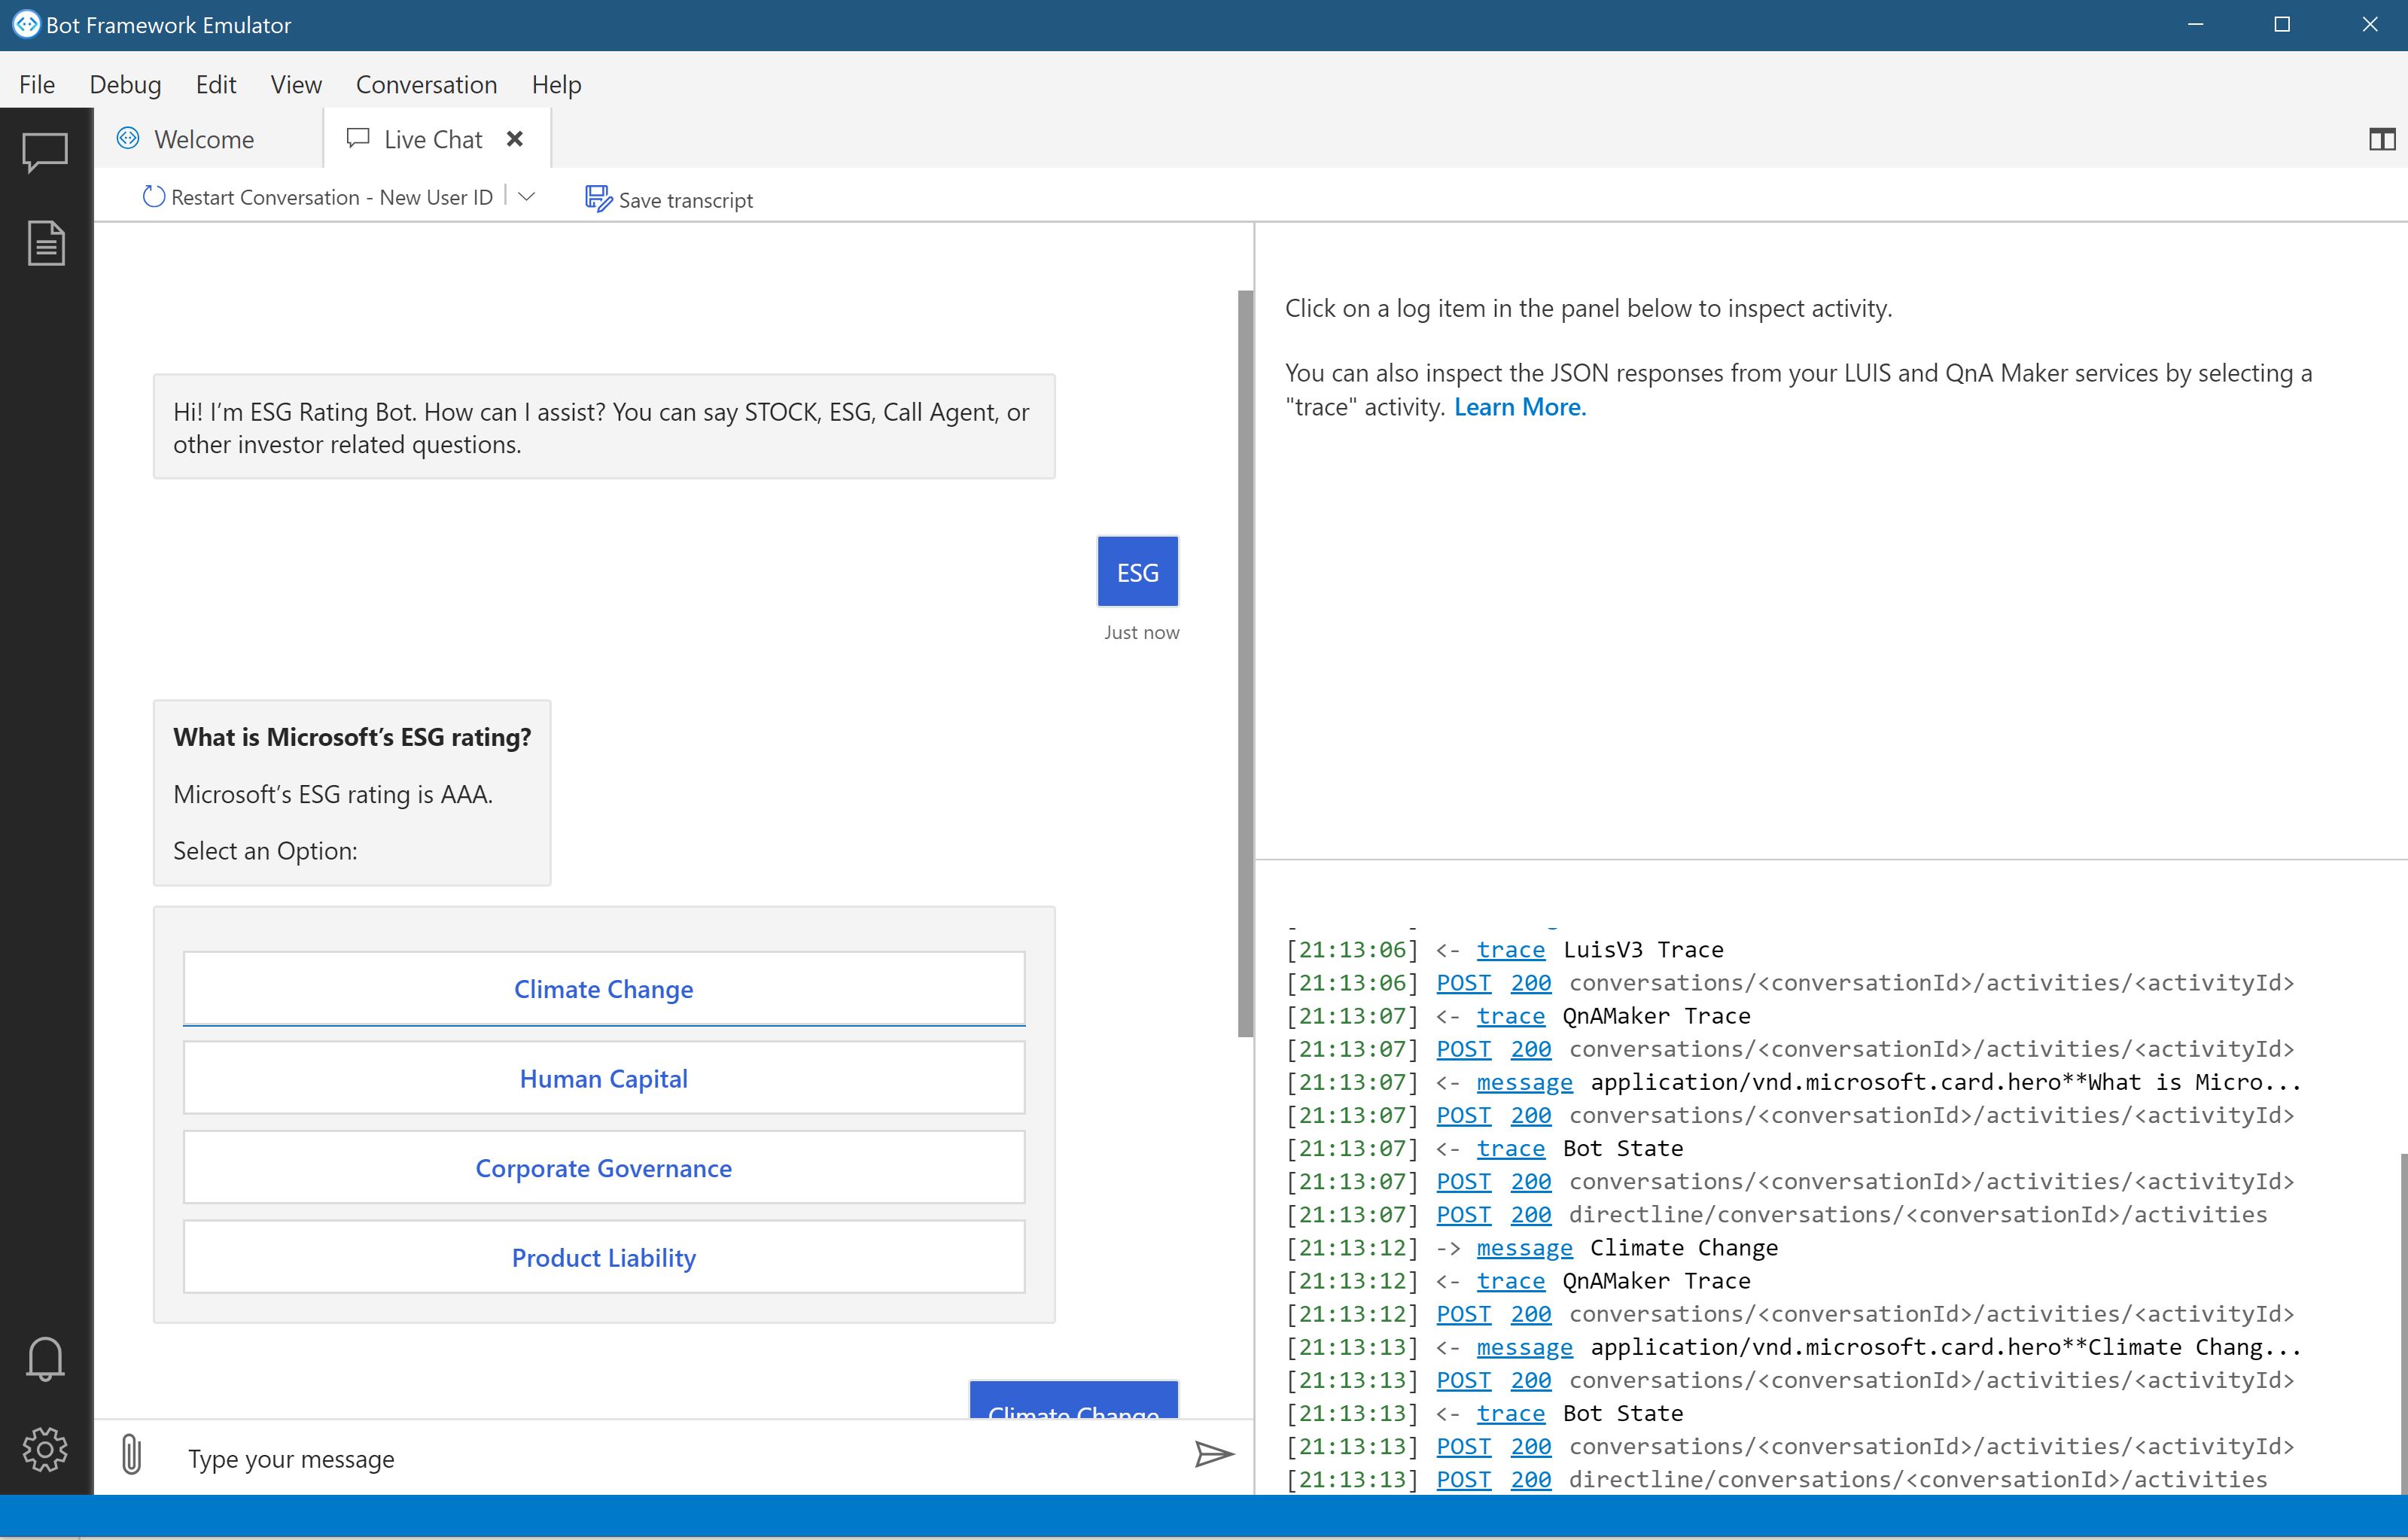Image resolution: width=2408 pixels, height=1540 pixels.
Task: Open the outgoing Climate Change message link
Action: pos(1524,1248)
